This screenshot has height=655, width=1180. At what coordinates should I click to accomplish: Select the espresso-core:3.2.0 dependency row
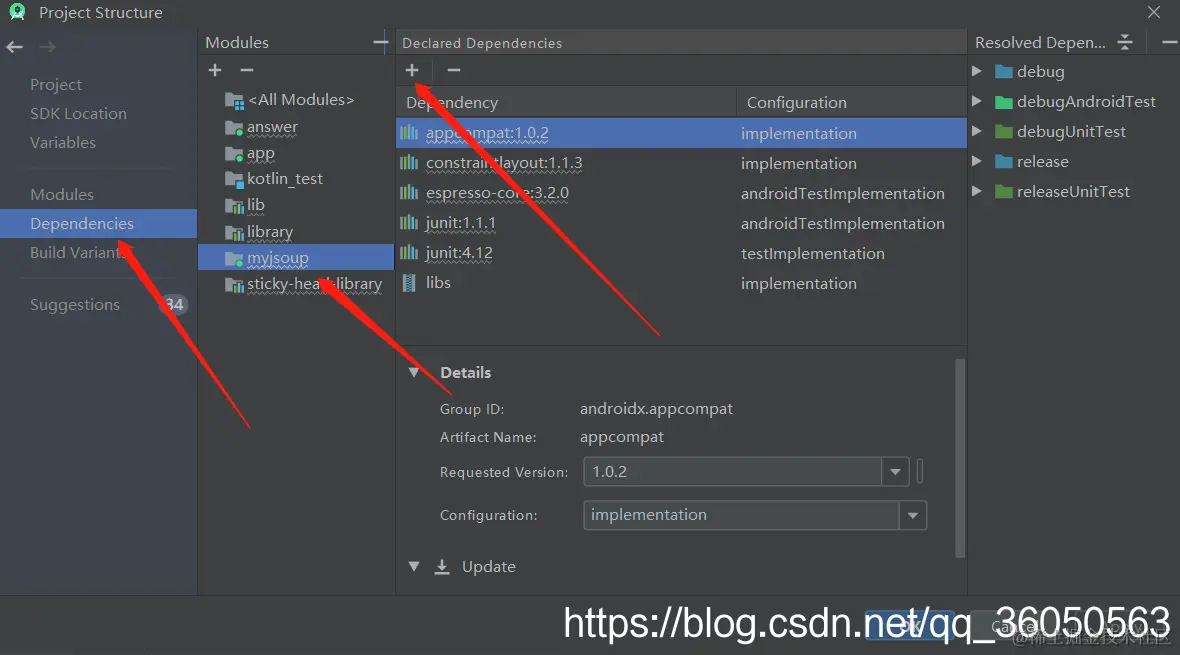click(681, 193)
